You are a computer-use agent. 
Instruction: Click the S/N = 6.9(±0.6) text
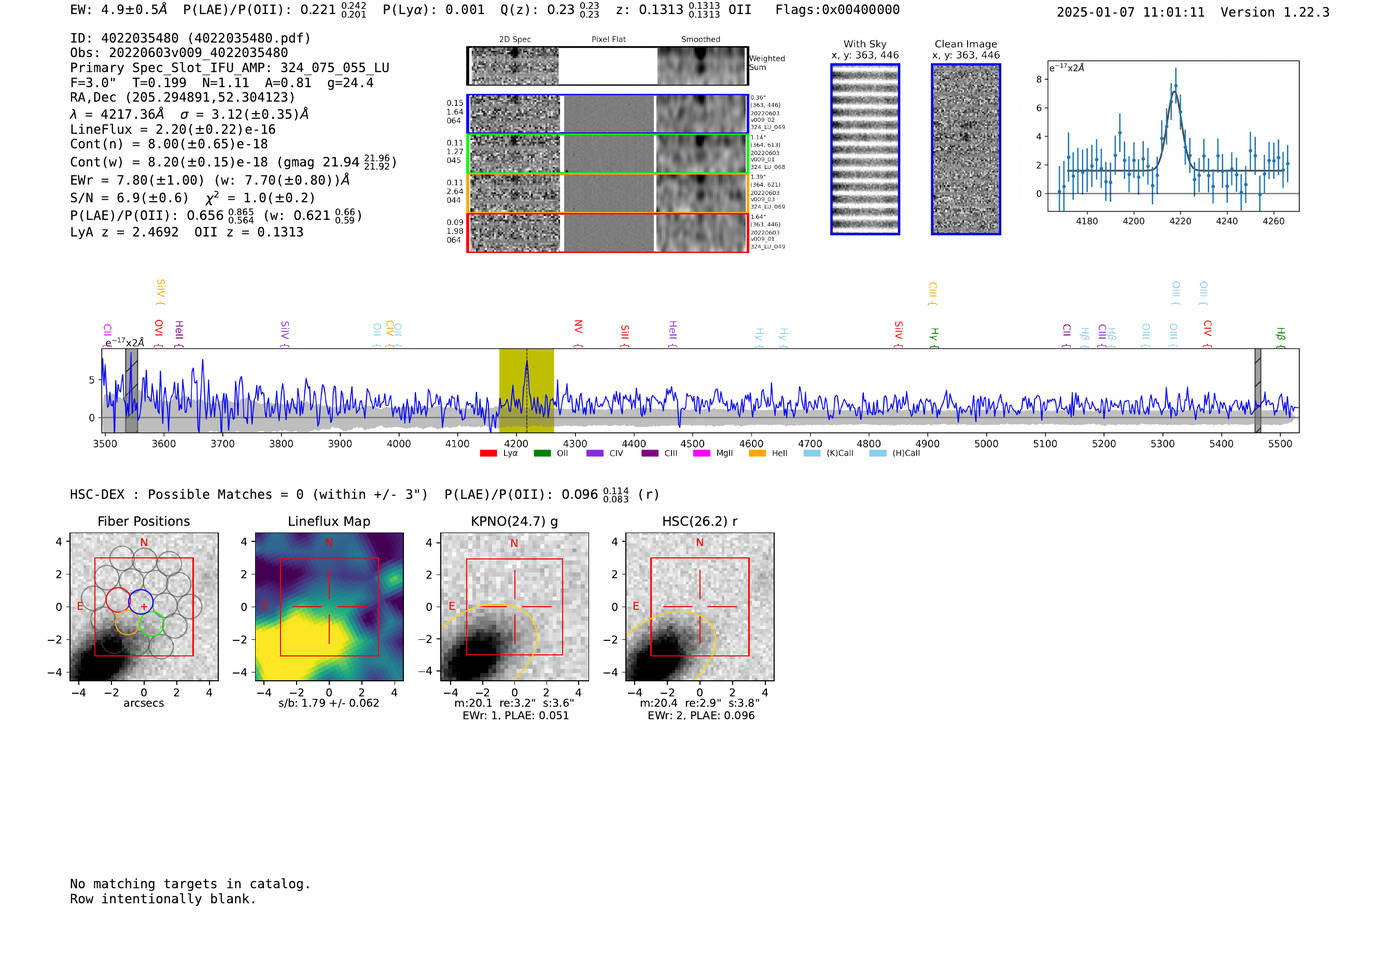pyautogui.click(x=129, y=198)
